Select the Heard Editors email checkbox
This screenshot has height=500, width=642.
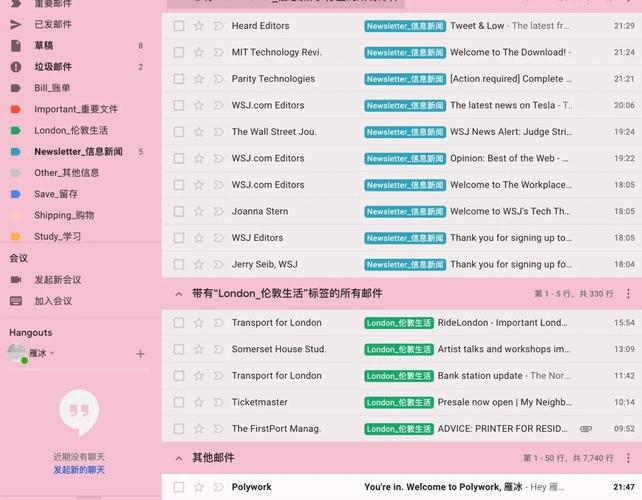pyautogui.click(x=179, y=26)
